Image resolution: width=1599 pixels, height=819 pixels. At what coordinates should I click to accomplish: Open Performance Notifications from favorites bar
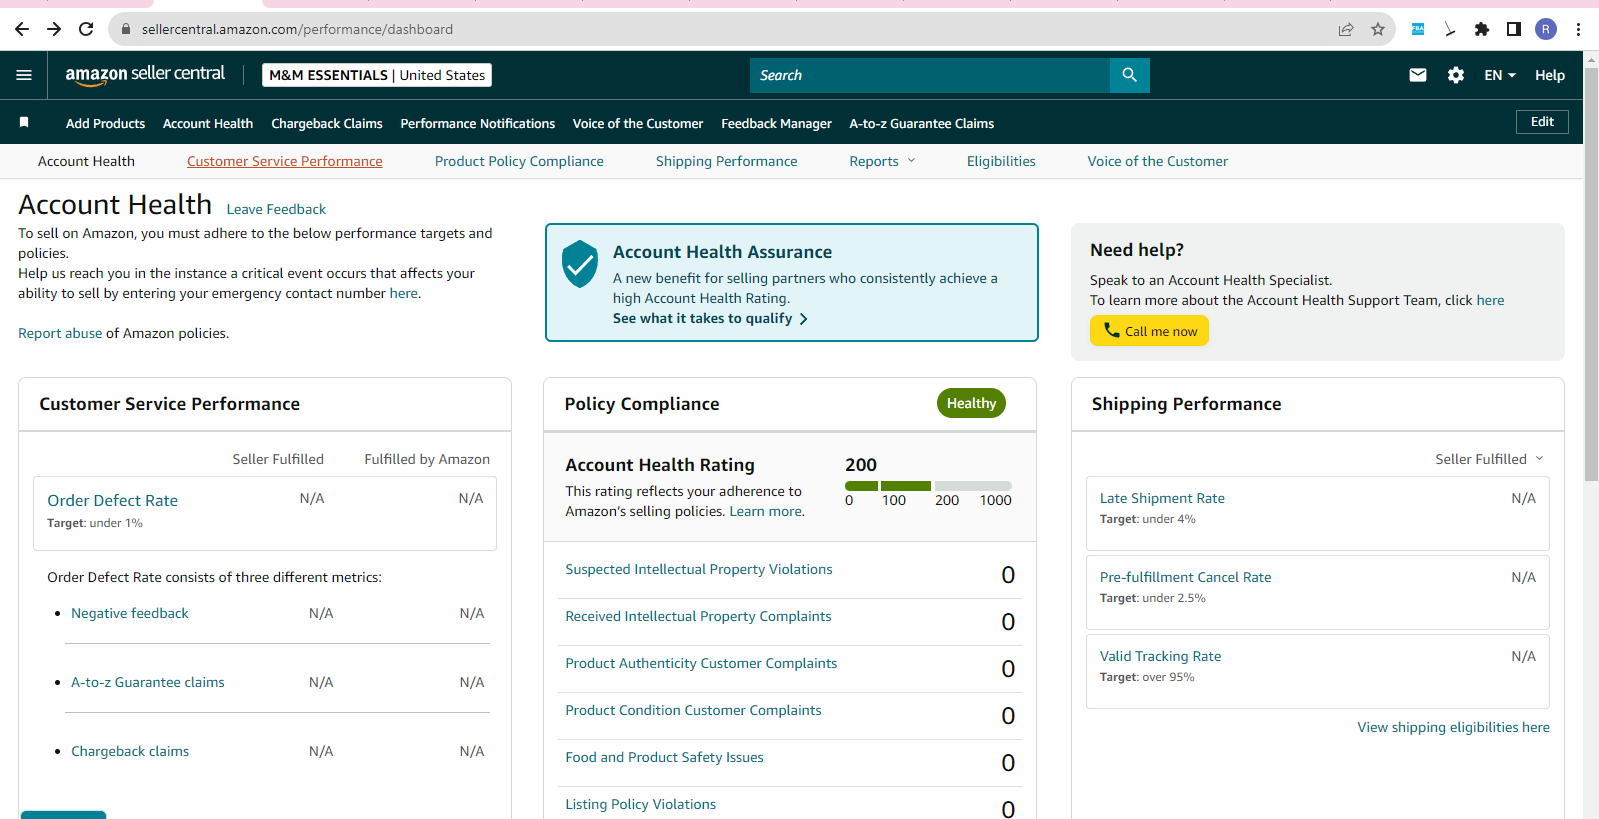pos(478,123)
